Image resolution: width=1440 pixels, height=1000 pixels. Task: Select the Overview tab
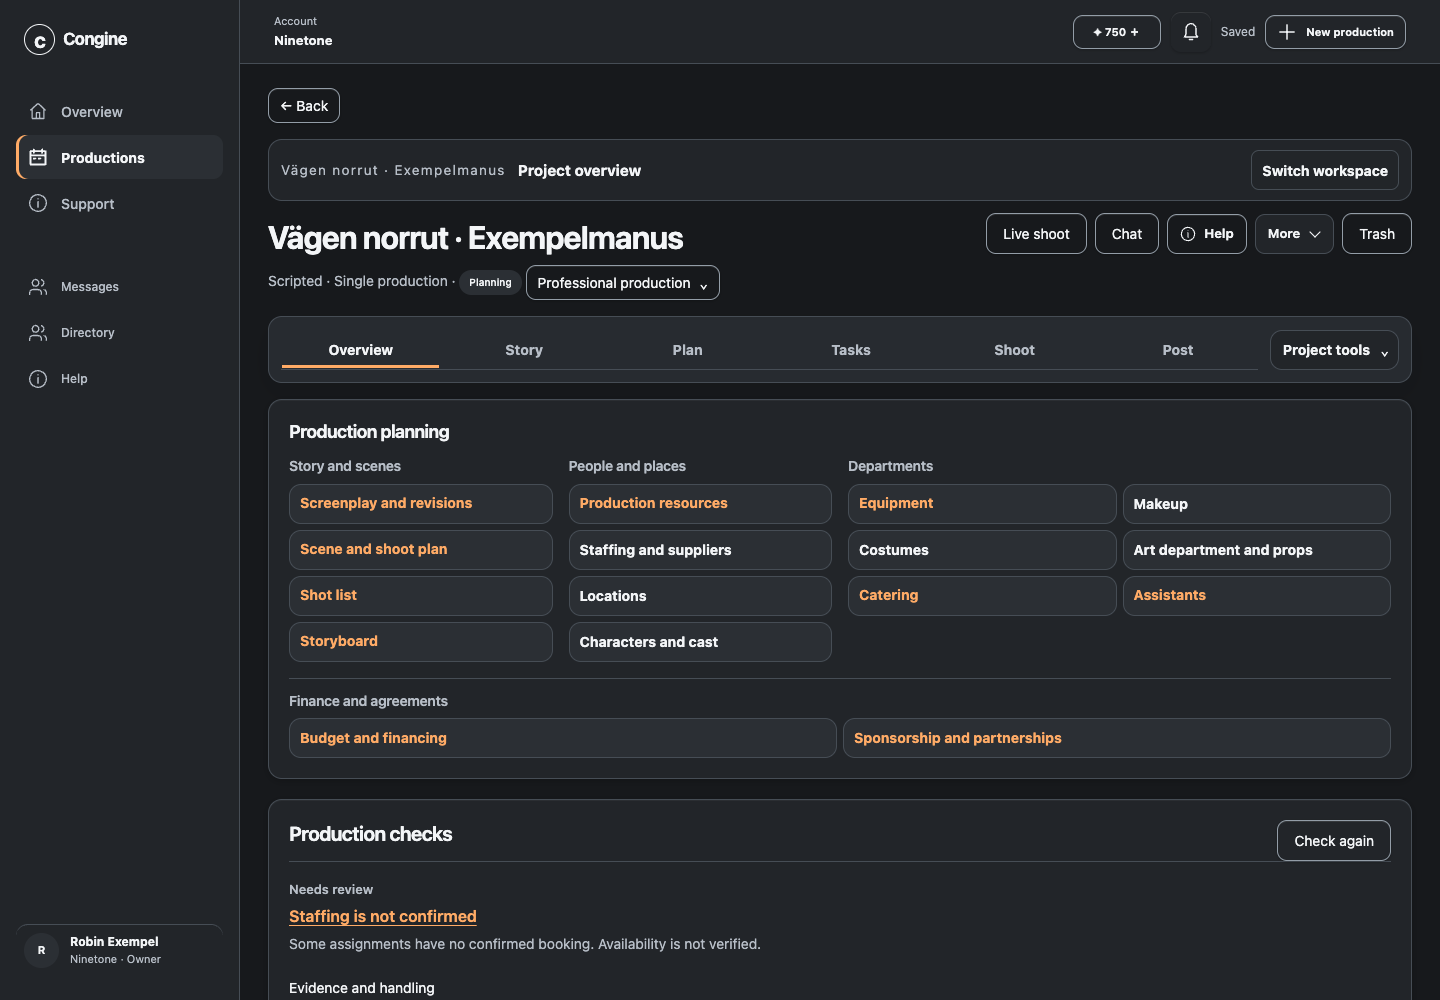(x=360, y=350)
